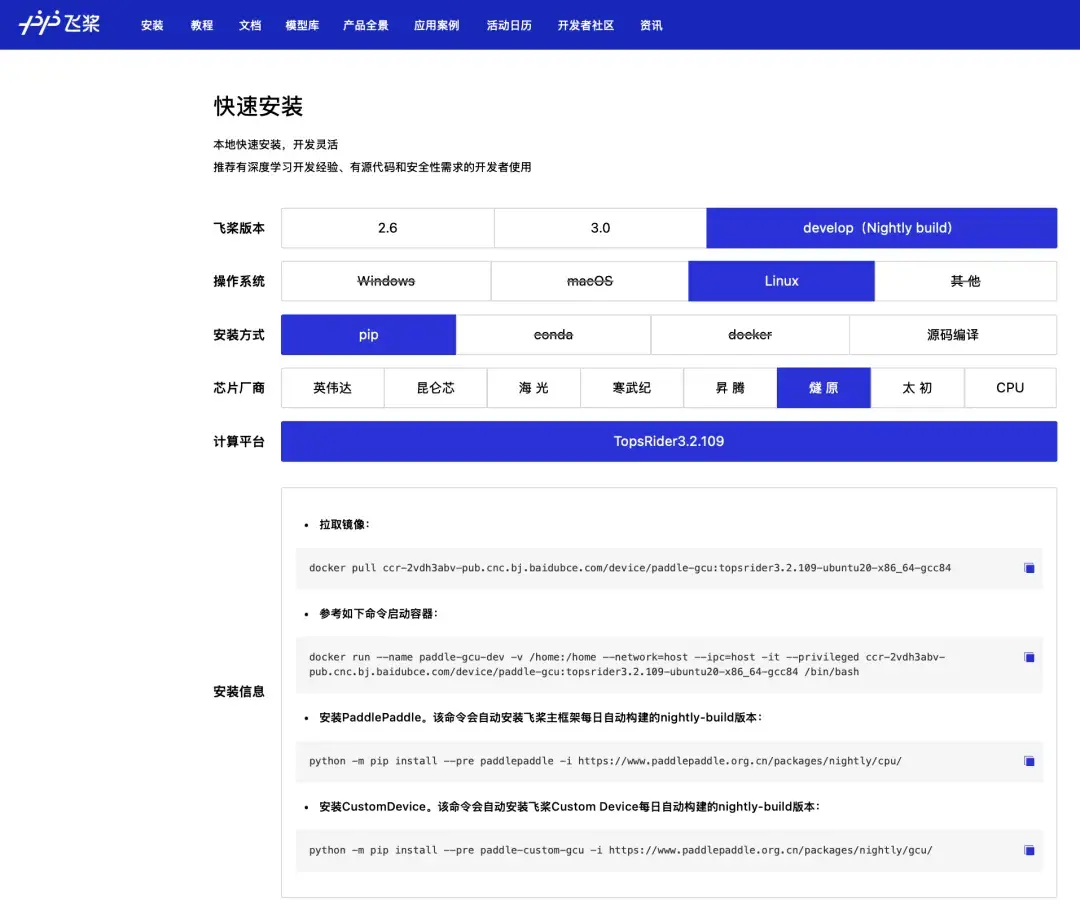The width and height of the screenshot is (1080, 910).
Task: Choose 寒武纪 chip vendor
Action: click(x=632, y=388)
